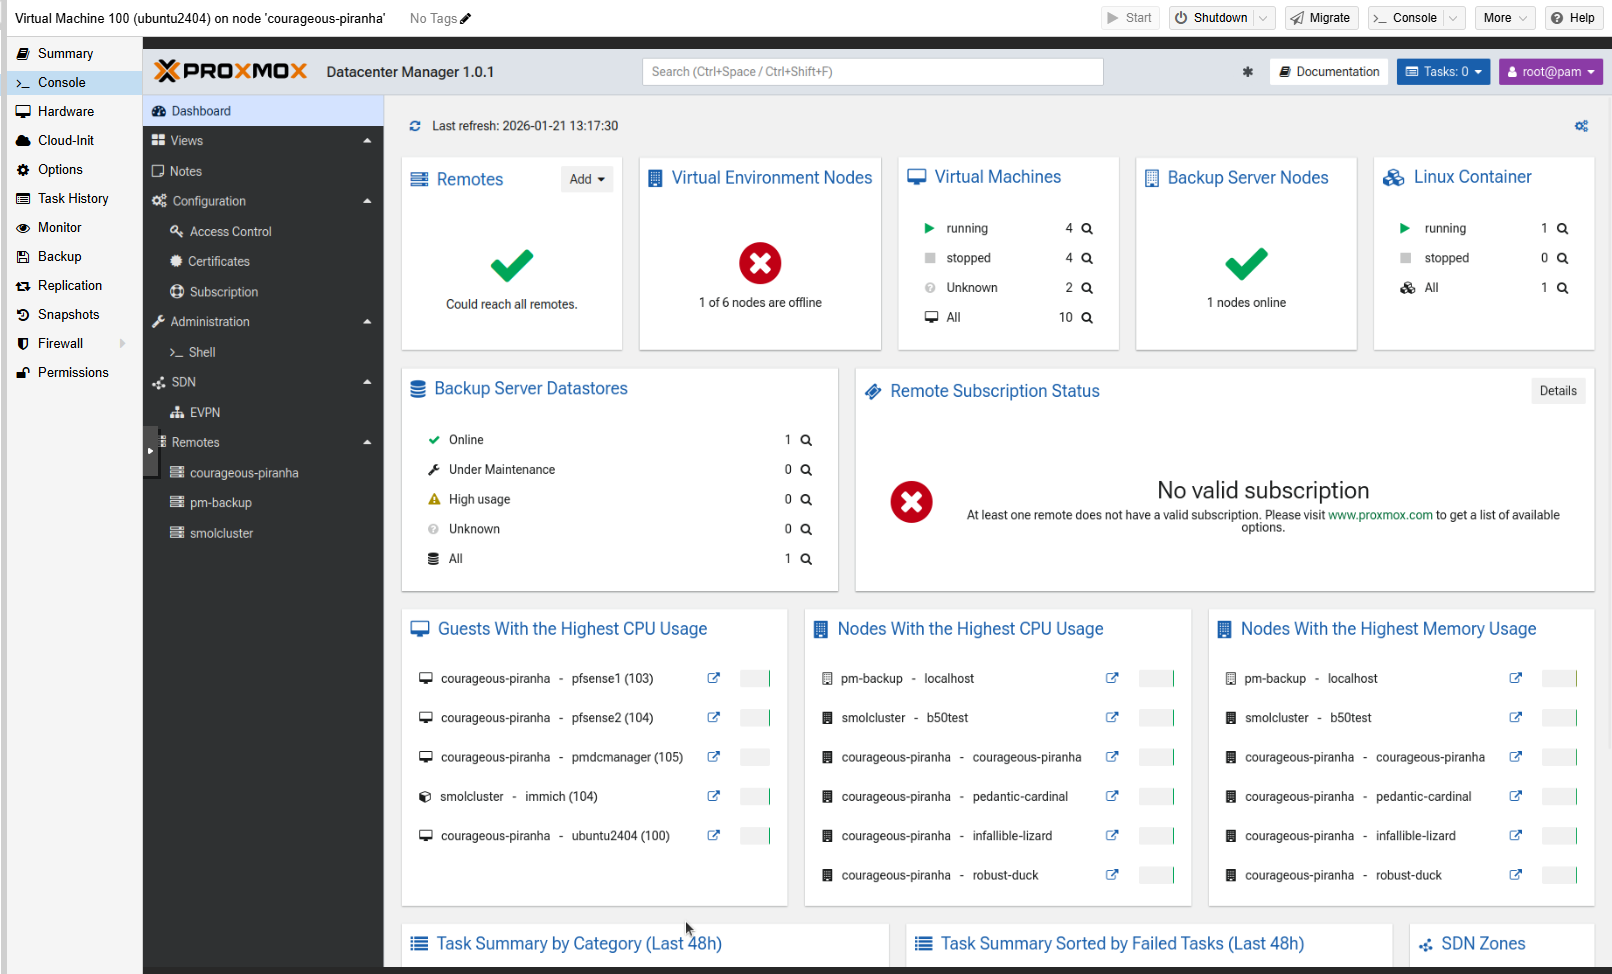Viewport: 1612px width, 974px height.
Task: Open external link for smolcluster b50test node CPU
Action: (x=1111, y=717)
